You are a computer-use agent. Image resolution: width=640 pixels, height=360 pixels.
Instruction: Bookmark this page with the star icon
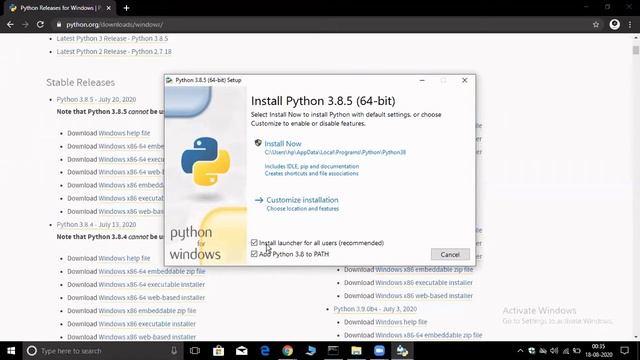[596, 24]
